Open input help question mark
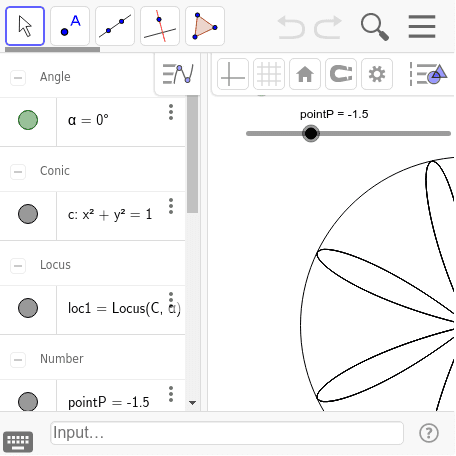The width and height of the screenshot is (456, 456). coord(429,433)
